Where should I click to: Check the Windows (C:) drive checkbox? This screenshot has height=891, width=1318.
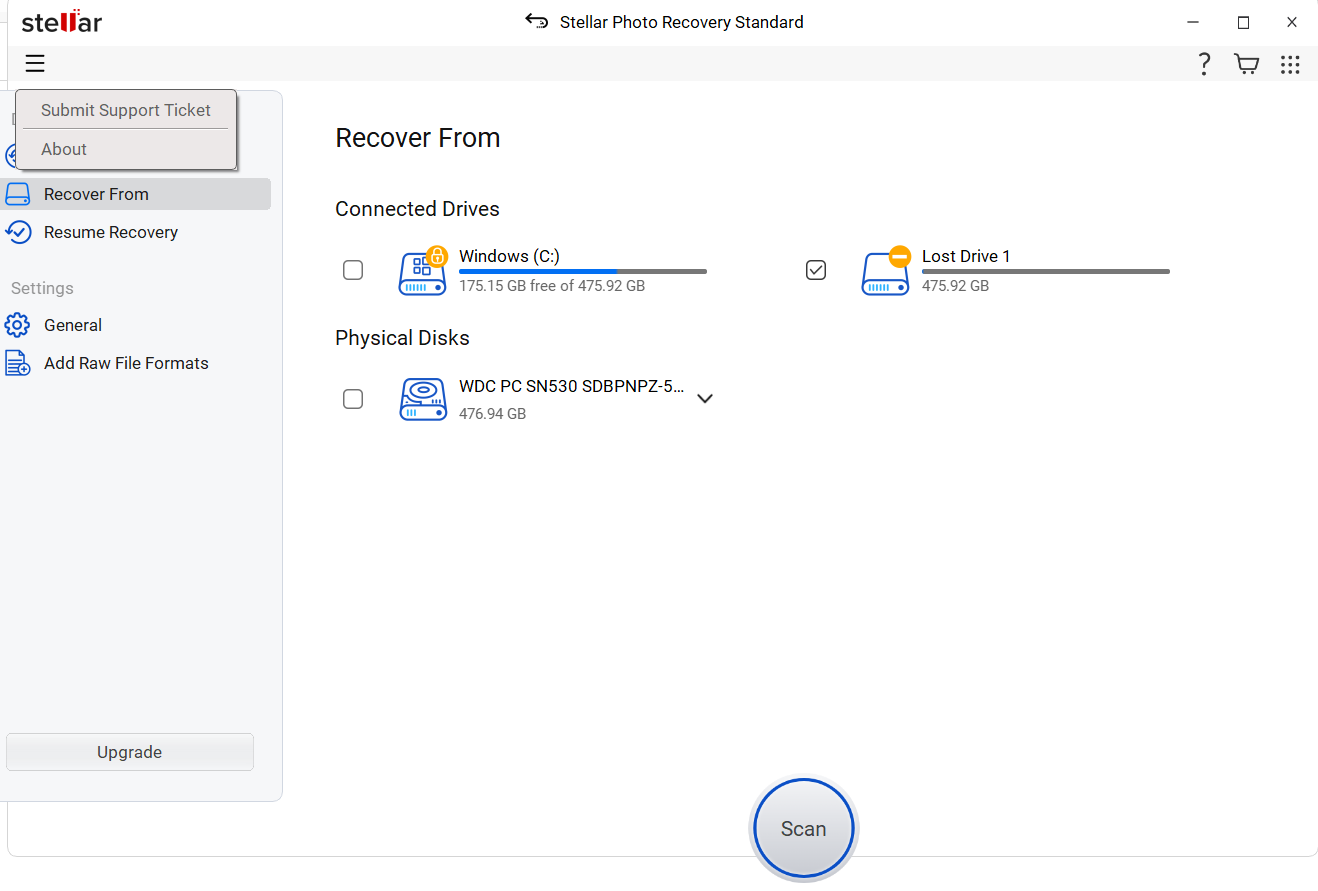click(353, 270)
